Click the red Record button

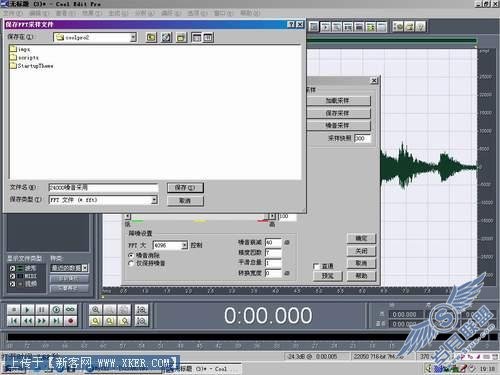[x=70, y=321]
